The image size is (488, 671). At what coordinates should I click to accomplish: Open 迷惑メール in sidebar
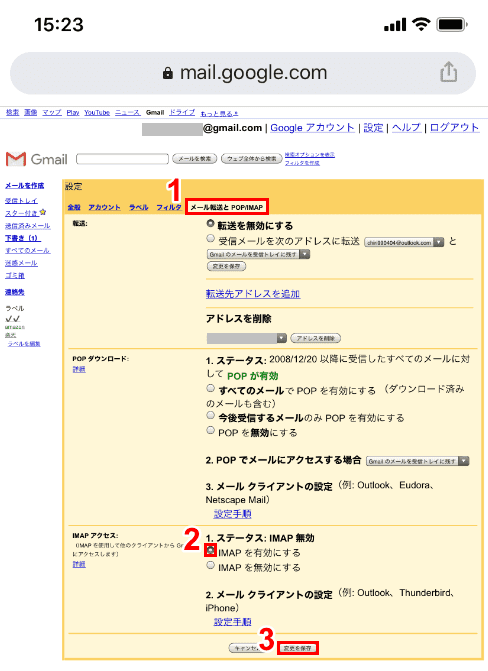pos(21,263)
